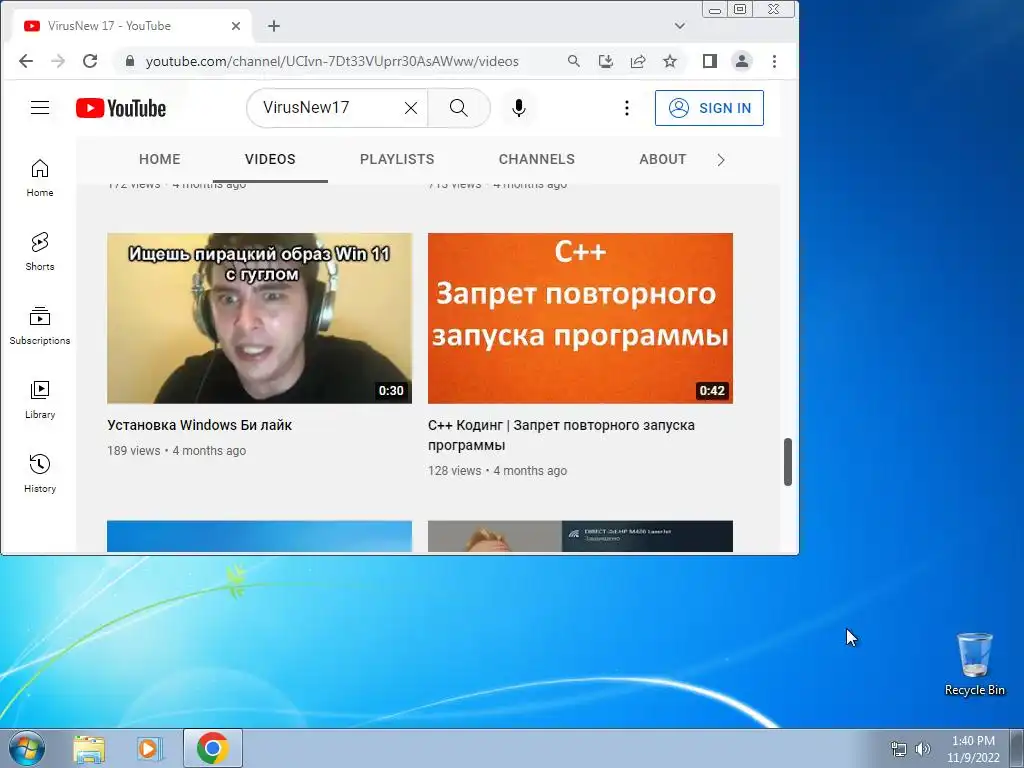Viewport: 1024px width, 768px height.
Task: View site information lock icon
Action: pos(130,61)
